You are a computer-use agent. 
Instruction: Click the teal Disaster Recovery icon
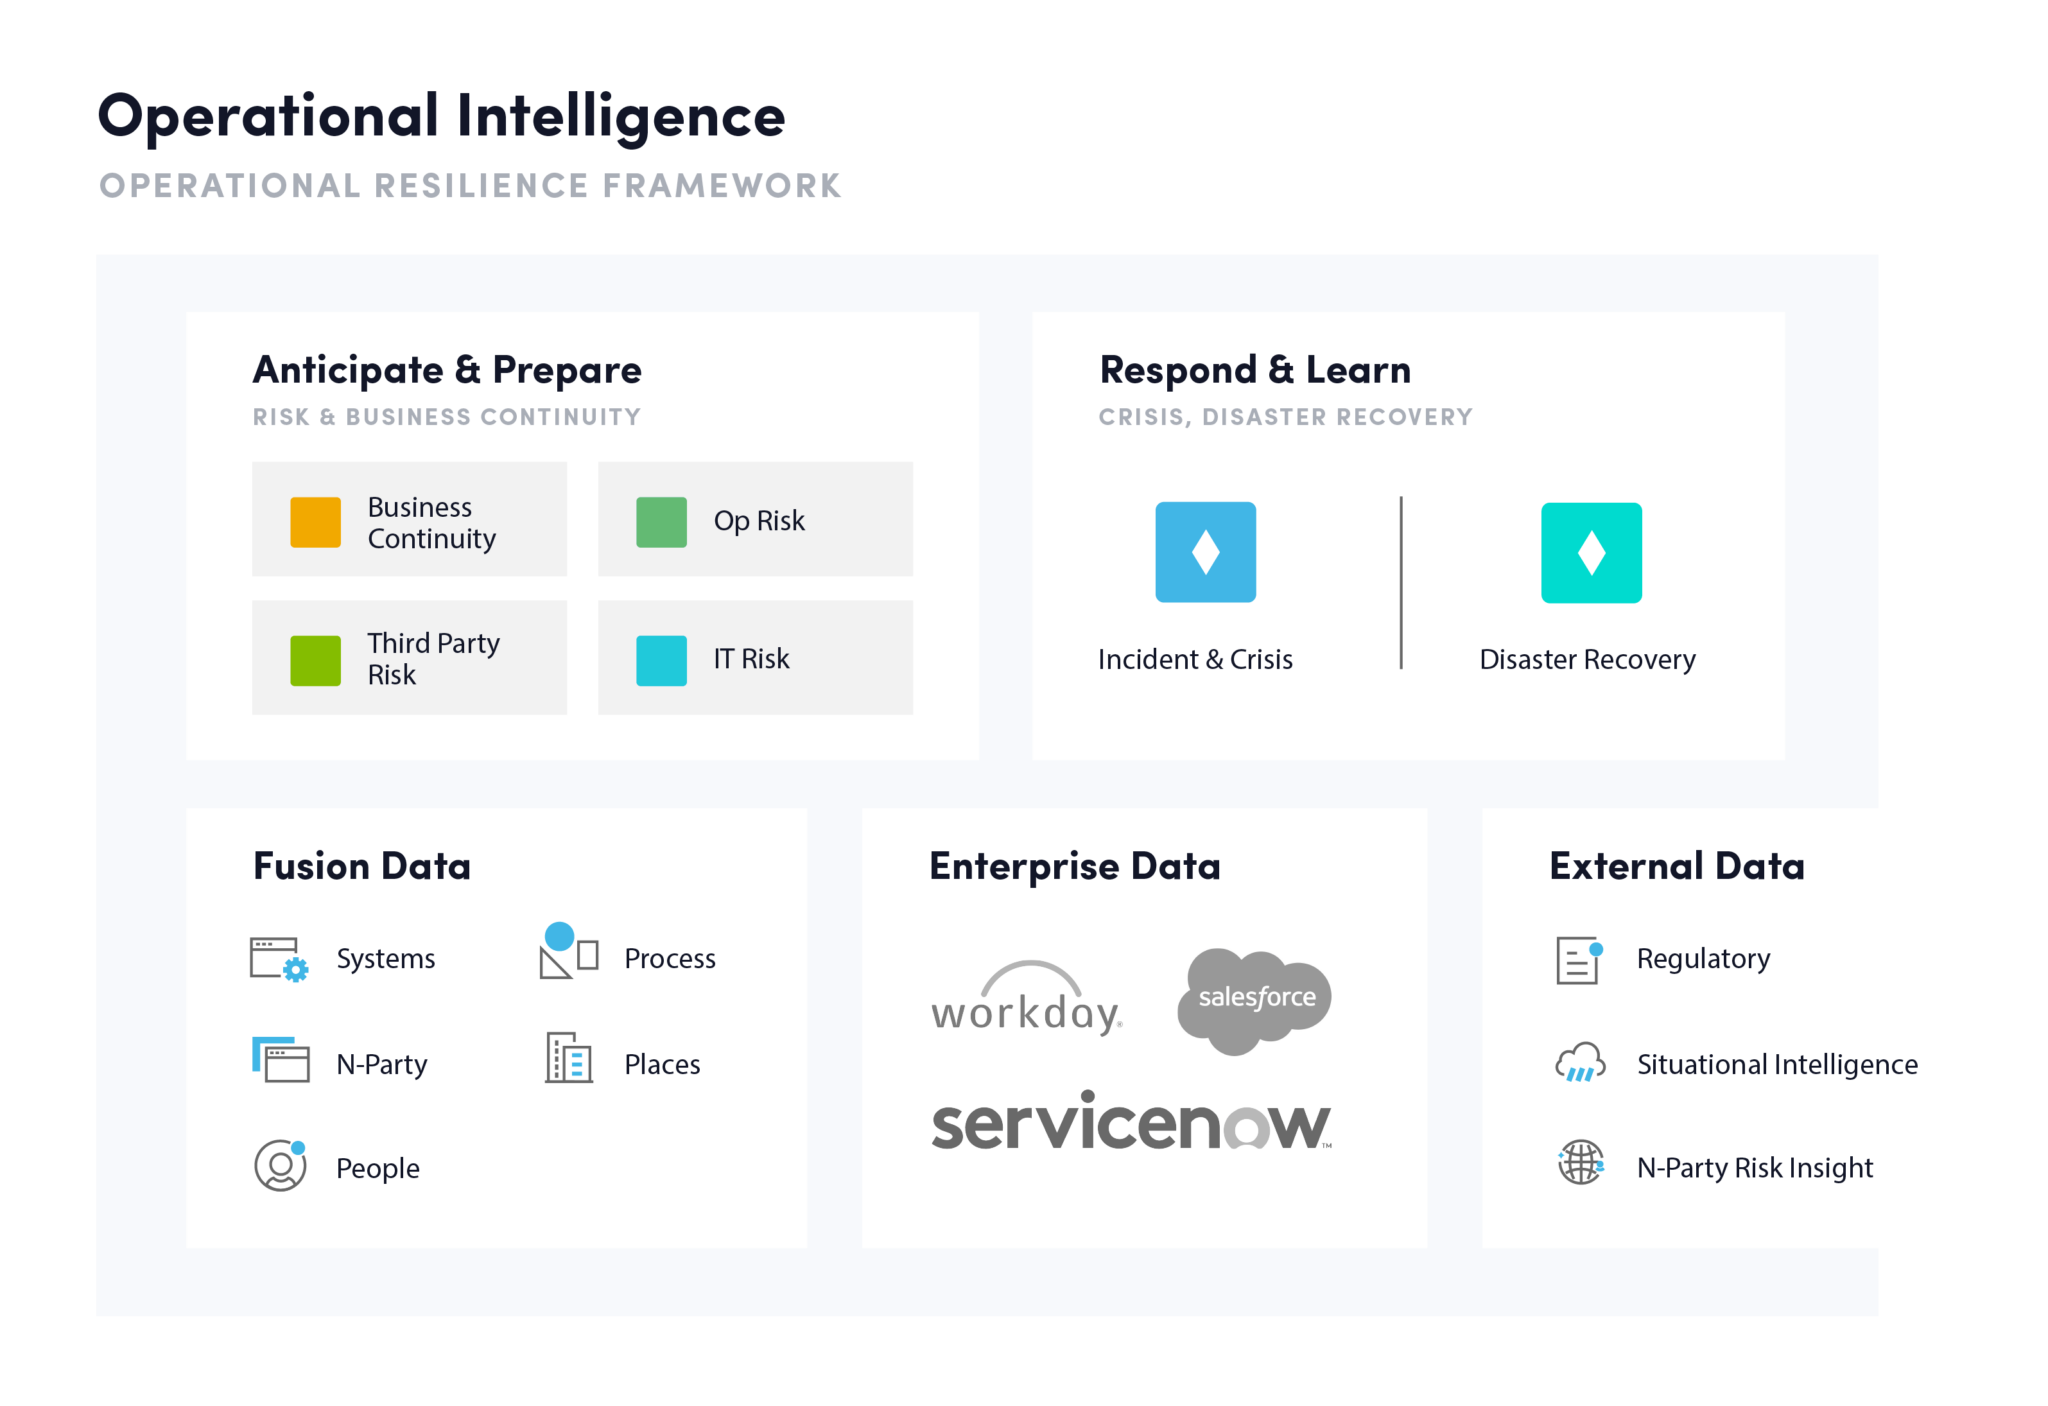(1591, 552)
